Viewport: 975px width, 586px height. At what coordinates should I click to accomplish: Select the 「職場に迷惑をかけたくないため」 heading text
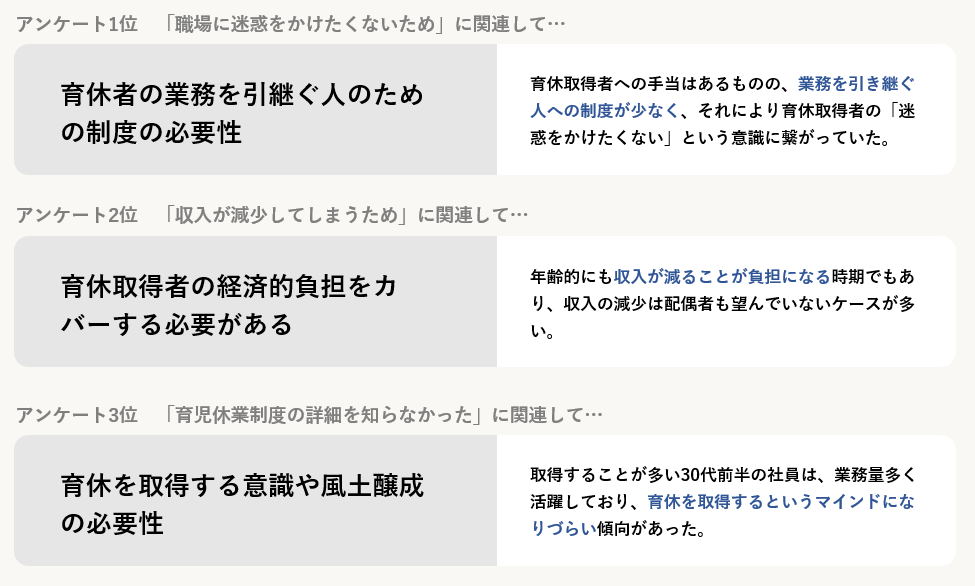click(x=307, y=23)
